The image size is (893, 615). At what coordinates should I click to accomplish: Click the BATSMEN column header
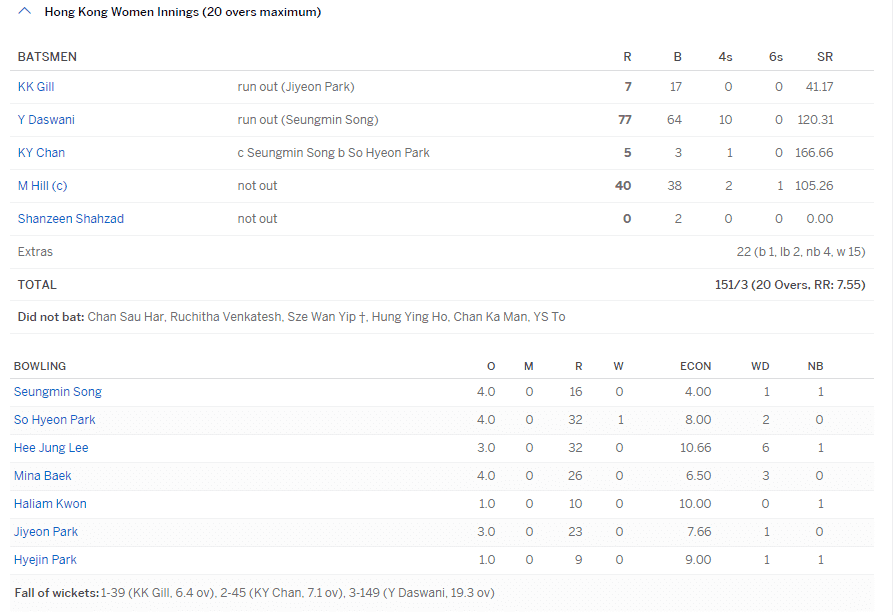tap(47, 57)
